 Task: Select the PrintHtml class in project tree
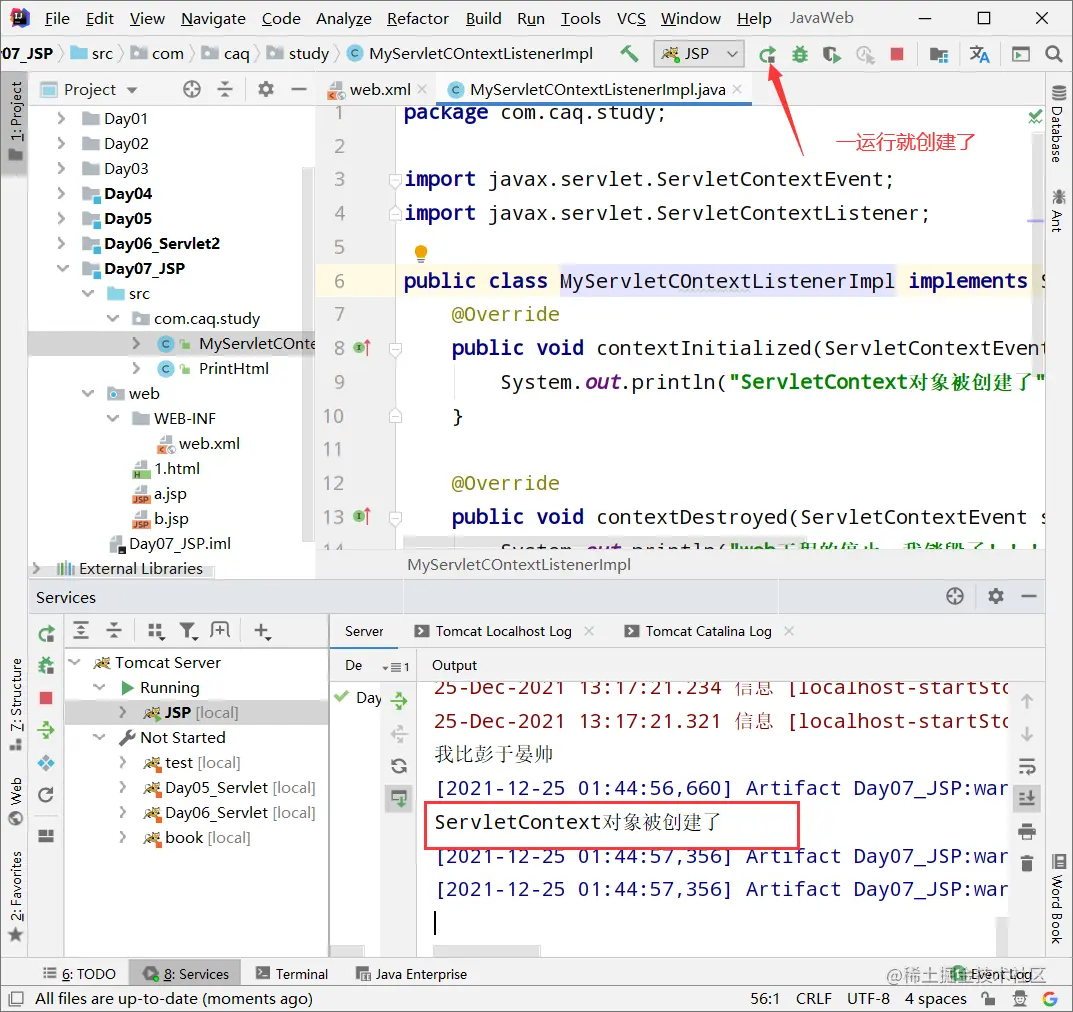233,368
